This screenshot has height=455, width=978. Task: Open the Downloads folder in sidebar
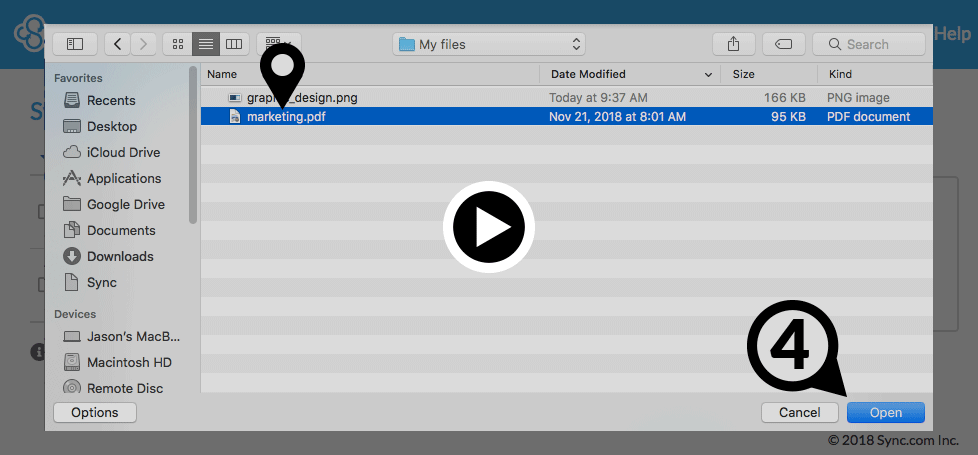point(120,256)
